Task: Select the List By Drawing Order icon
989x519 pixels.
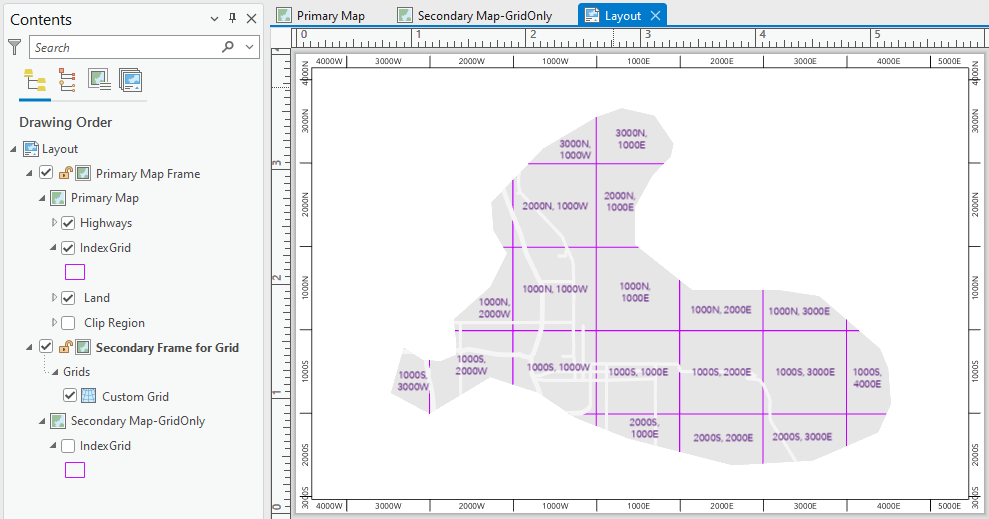Action: [35, 81]
